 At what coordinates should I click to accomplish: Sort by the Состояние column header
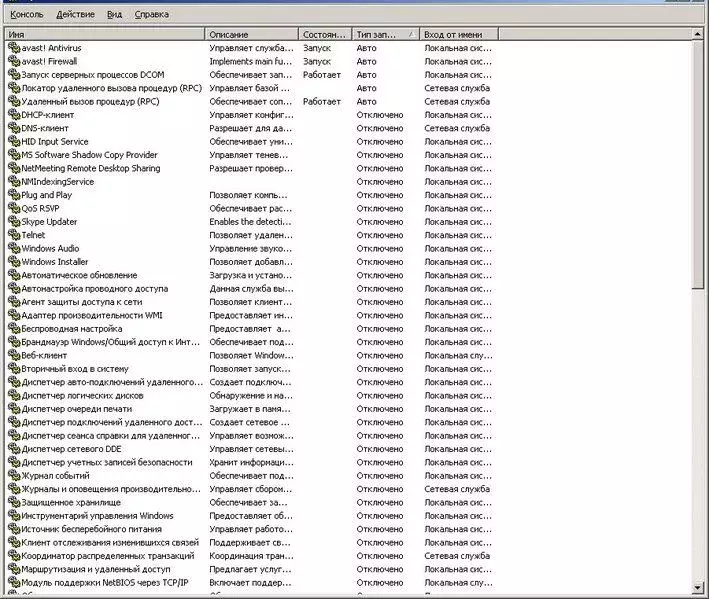pos(325,34)
